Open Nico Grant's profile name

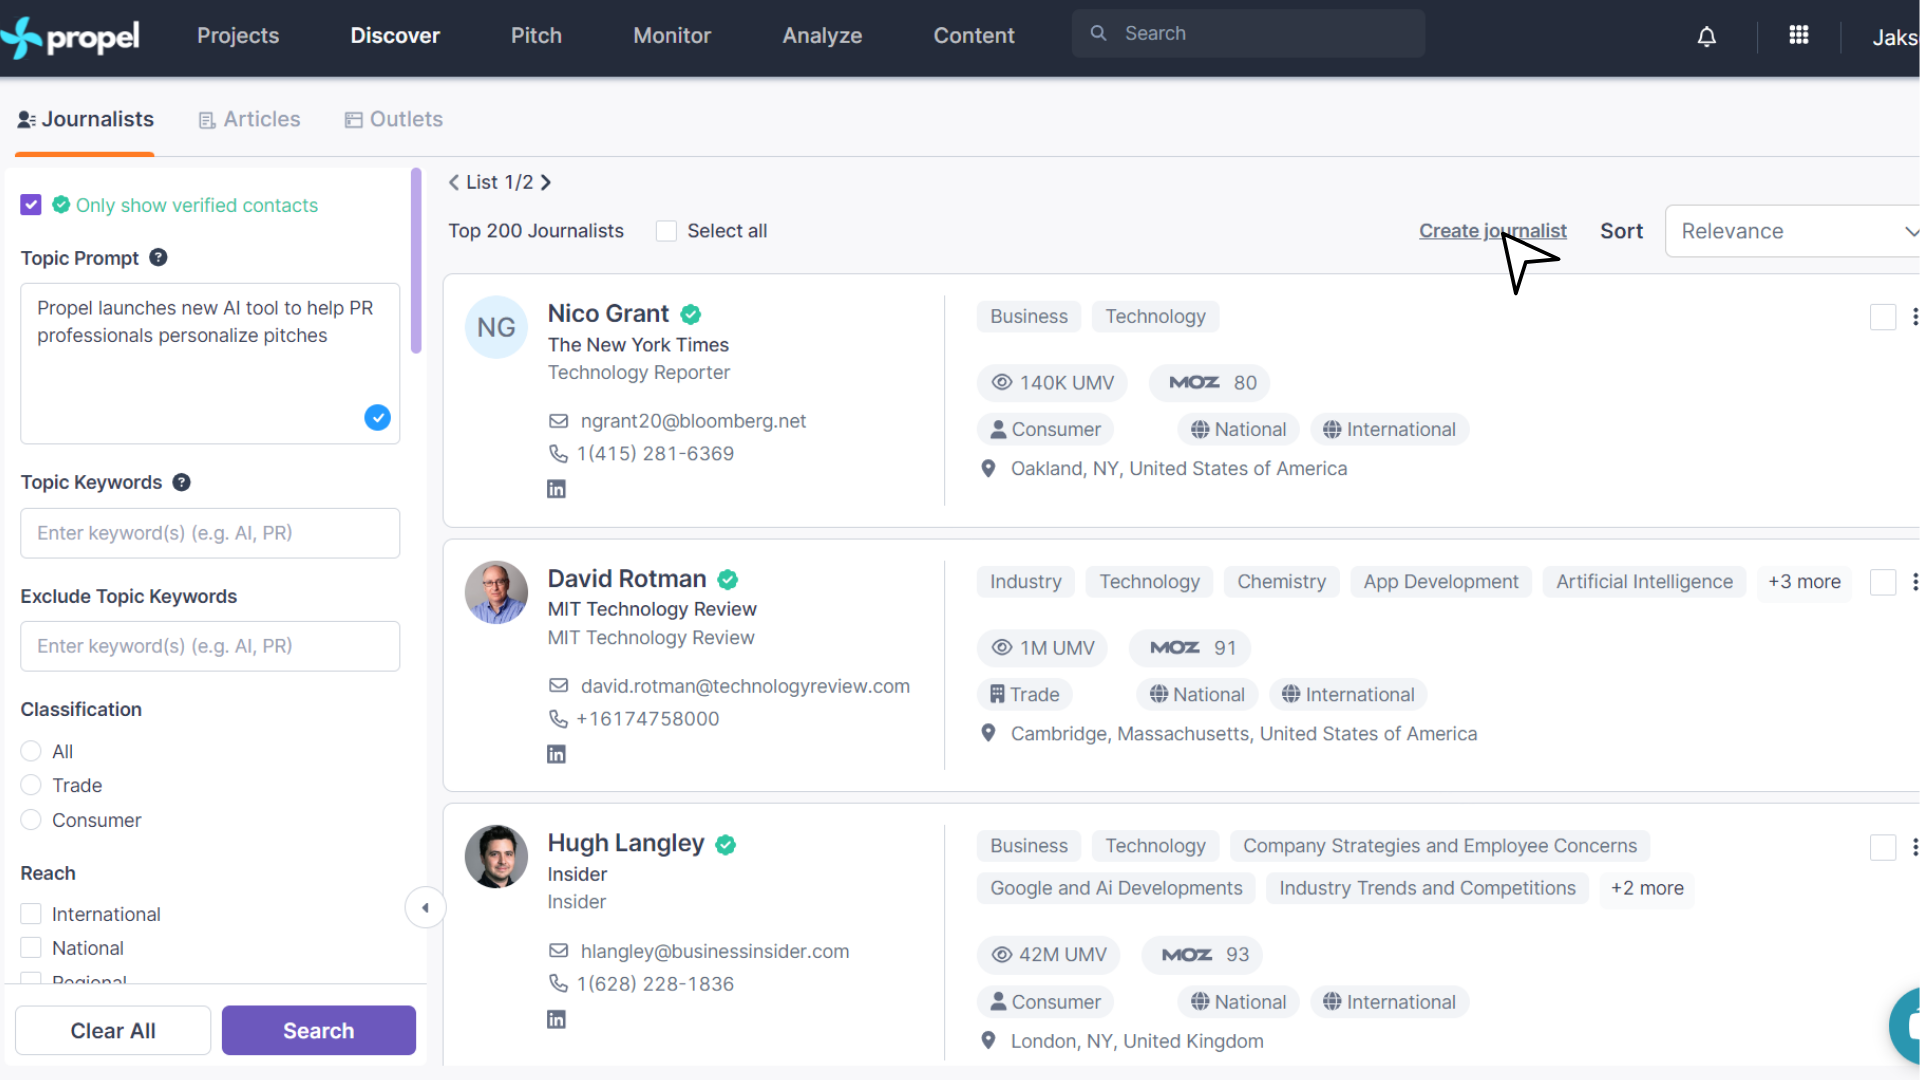tap(608, 314)
